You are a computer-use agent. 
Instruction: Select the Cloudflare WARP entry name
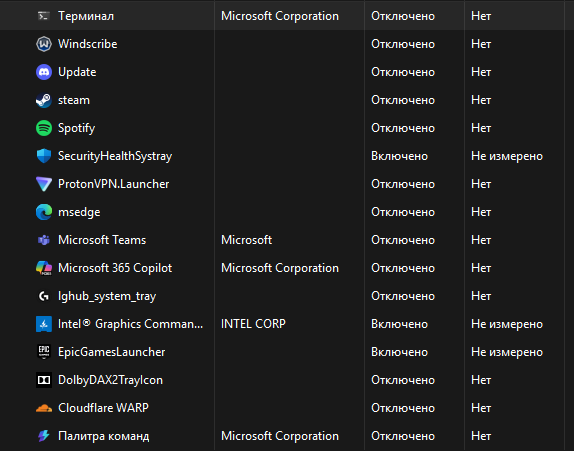pos(104,408)
